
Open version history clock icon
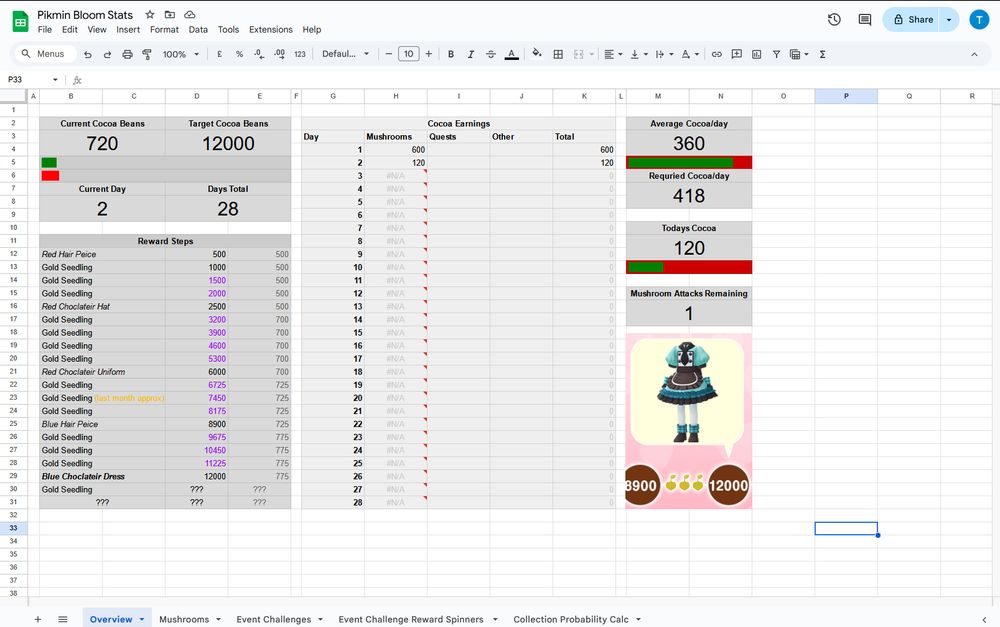834,20
